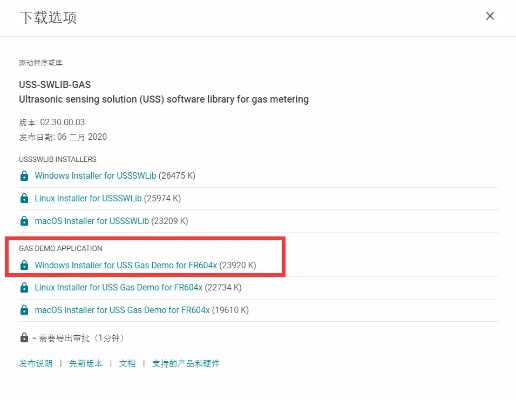Viewport: 516px width, 400px height.
Task: Click lock icon beside macOS USS Gas Demo installer
Action: tap(24, 310)
